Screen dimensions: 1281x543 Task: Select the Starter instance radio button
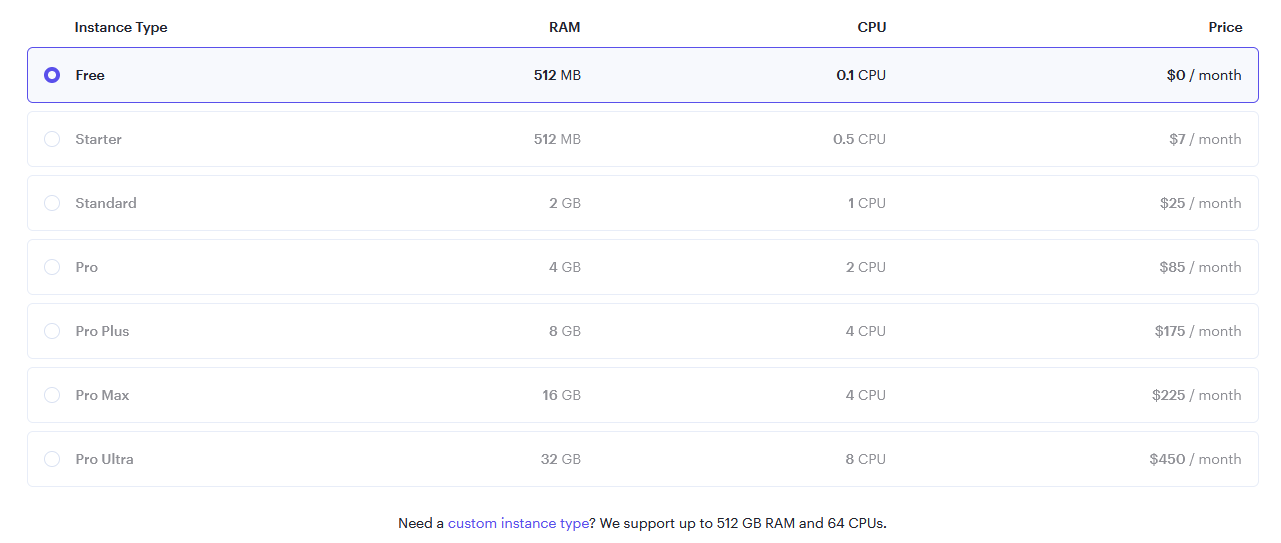[x=52, y=139]
